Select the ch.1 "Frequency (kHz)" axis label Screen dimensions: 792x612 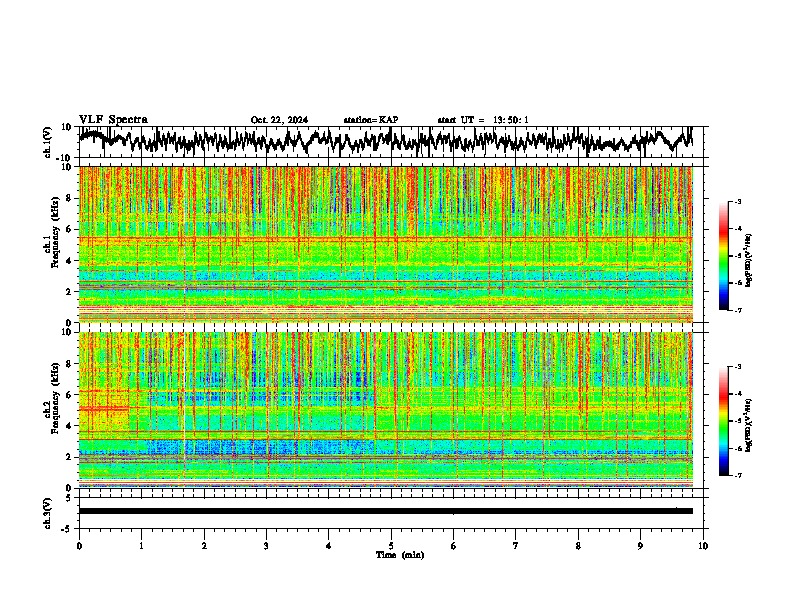[53, 233]
